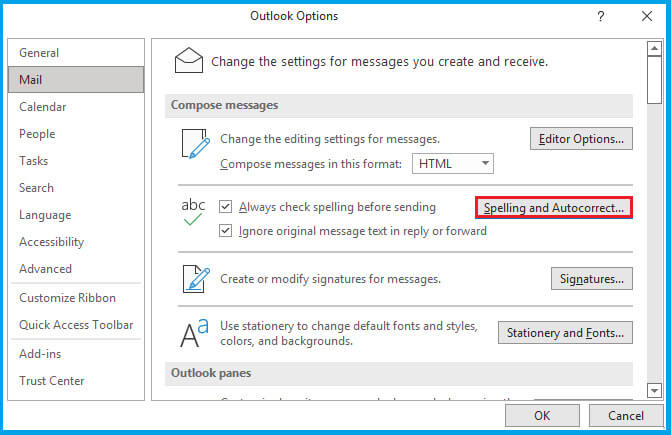This screenshot has width=671, height=435.
Task: Toggle Always check spelling before sending
Action: coord(226,207)
